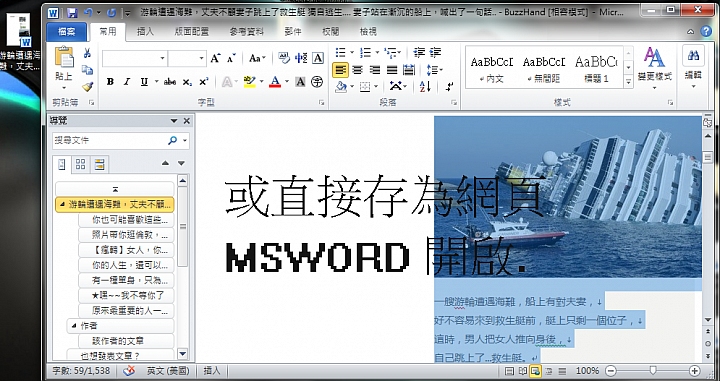Image resolution: width=720 pixels, height=381 pixels.
Task: Open search options dropdown beside magnifier
Action: pyautogui.click(x=185, y=140)
